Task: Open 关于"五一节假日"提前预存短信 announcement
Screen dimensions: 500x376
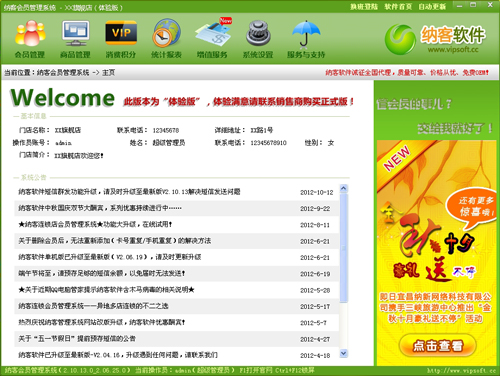Action: click(x=77, y=339)
